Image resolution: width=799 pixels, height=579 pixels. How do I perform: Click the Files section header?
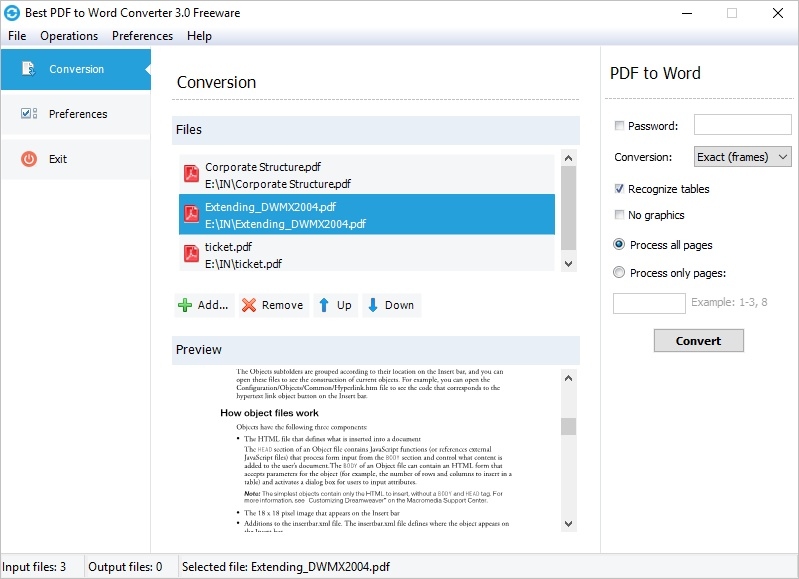point(376,130)
